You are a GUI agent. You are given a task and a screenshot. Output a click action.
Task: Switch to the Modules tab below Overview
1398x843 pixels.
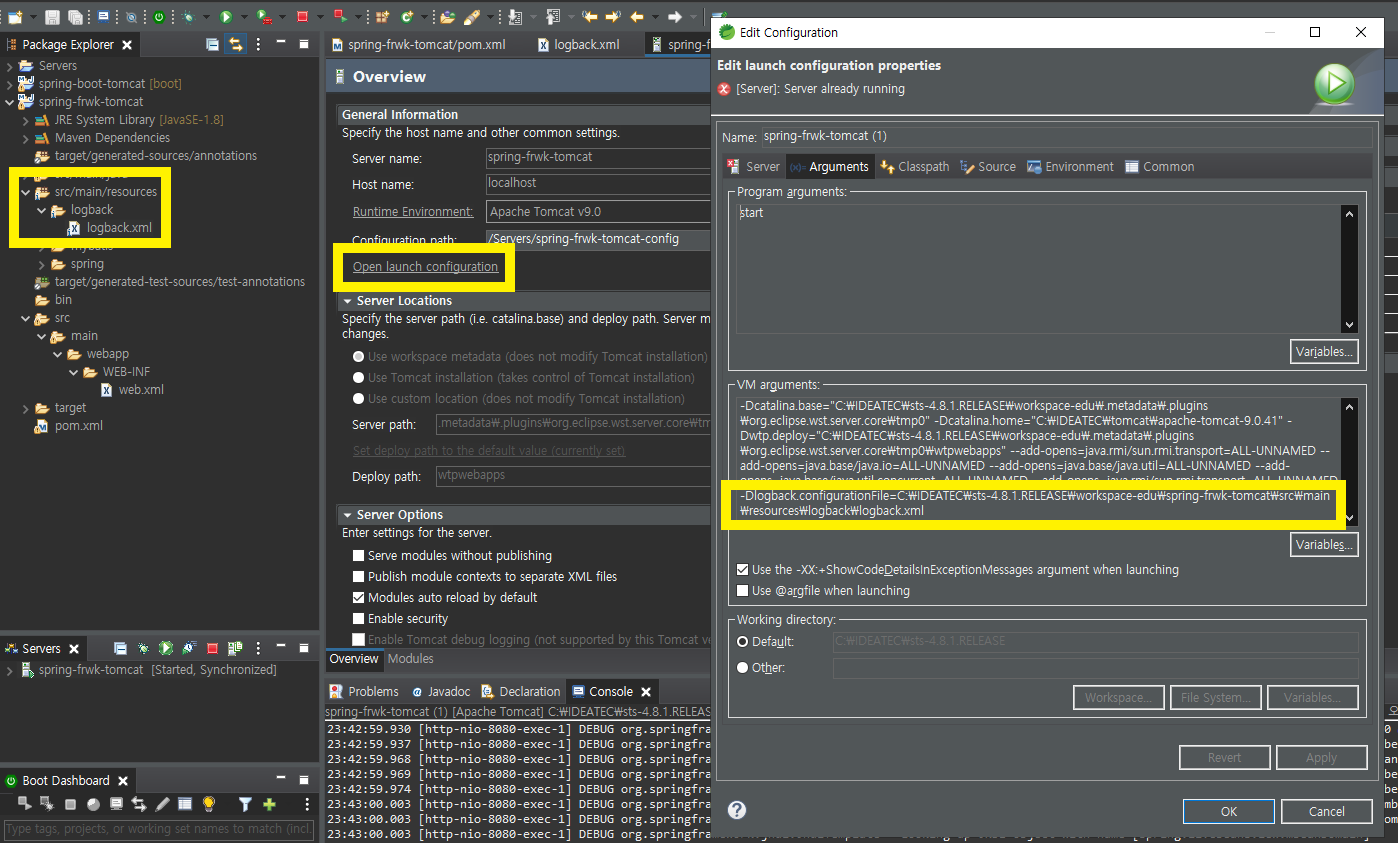[411, 659]
